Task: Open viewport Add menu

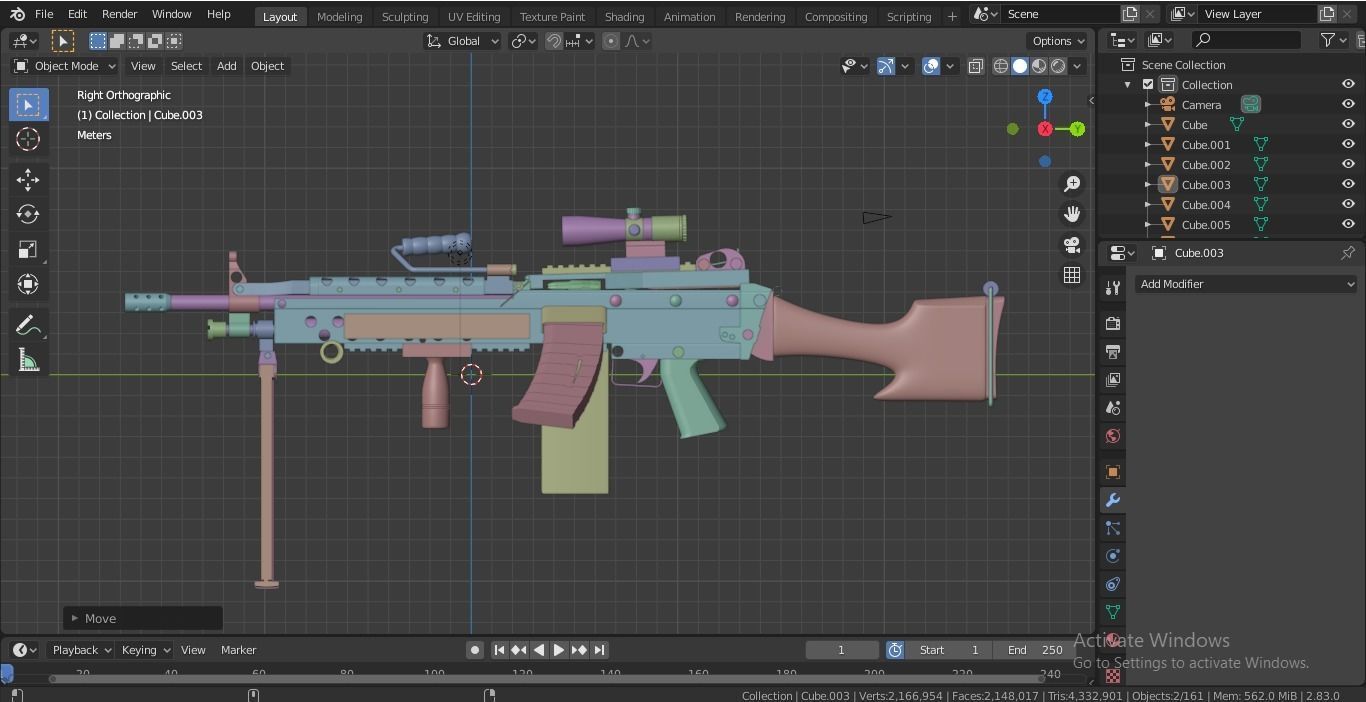Action: pos(227,66)
